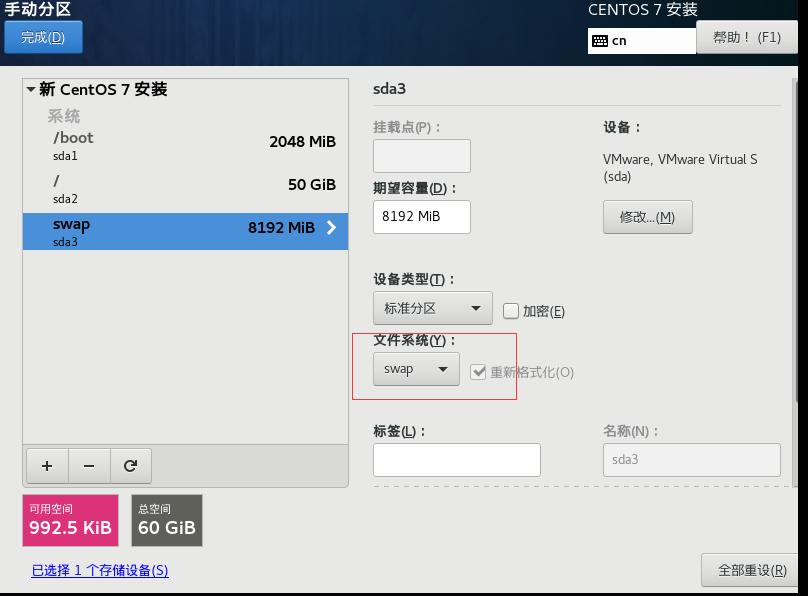Remove the selected partition with the minus icon

88,465
